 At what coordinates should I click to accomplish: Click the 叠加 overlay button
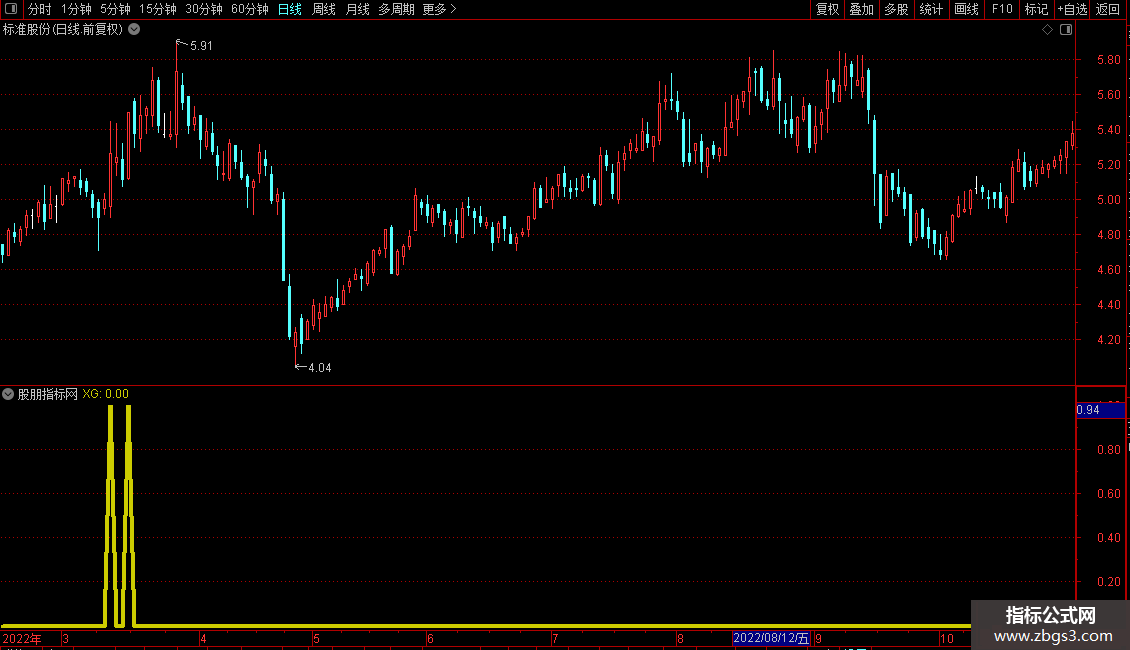[861, 9]
